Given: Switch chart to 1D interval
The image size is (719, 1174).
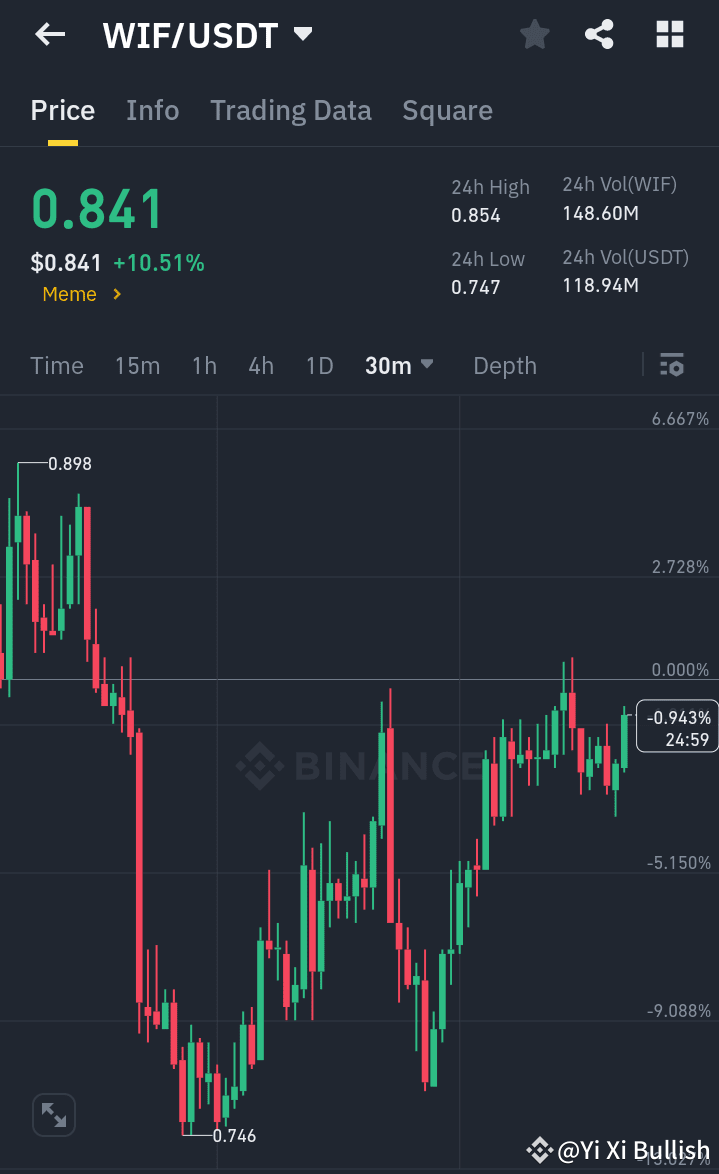Looking at the screenshot, I should pos(319,366).
